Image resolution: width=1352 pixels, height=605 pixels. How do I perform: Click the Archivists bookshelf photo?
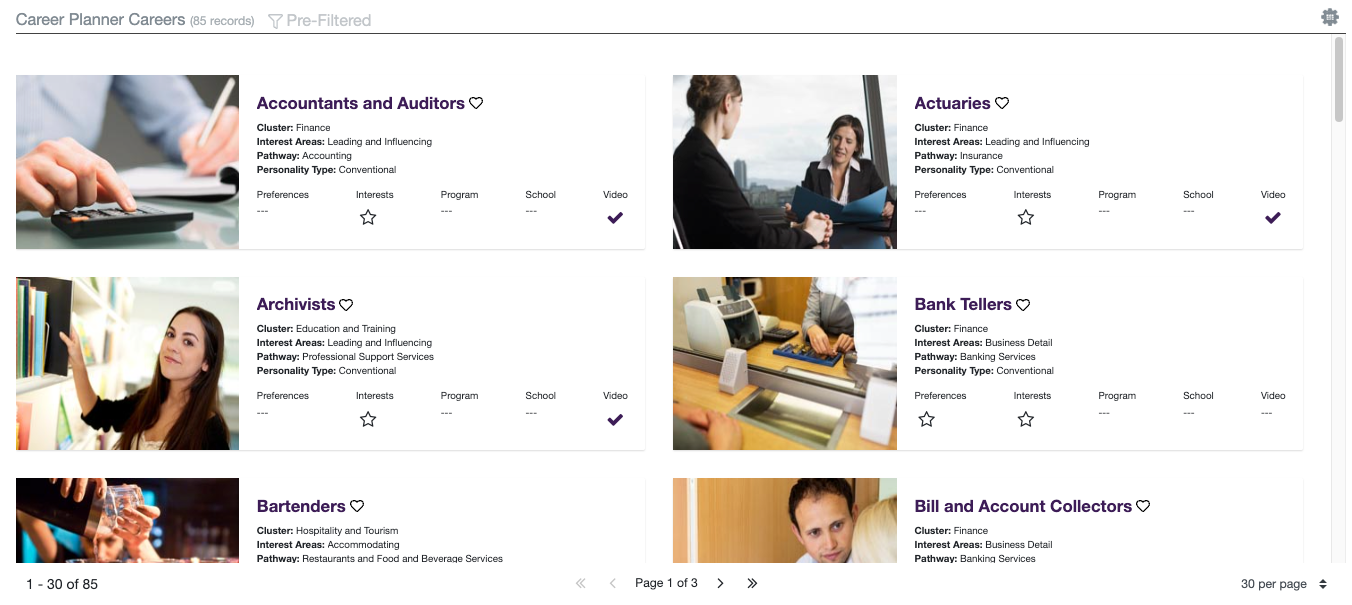pyautogui.click(x=128, y=364)
